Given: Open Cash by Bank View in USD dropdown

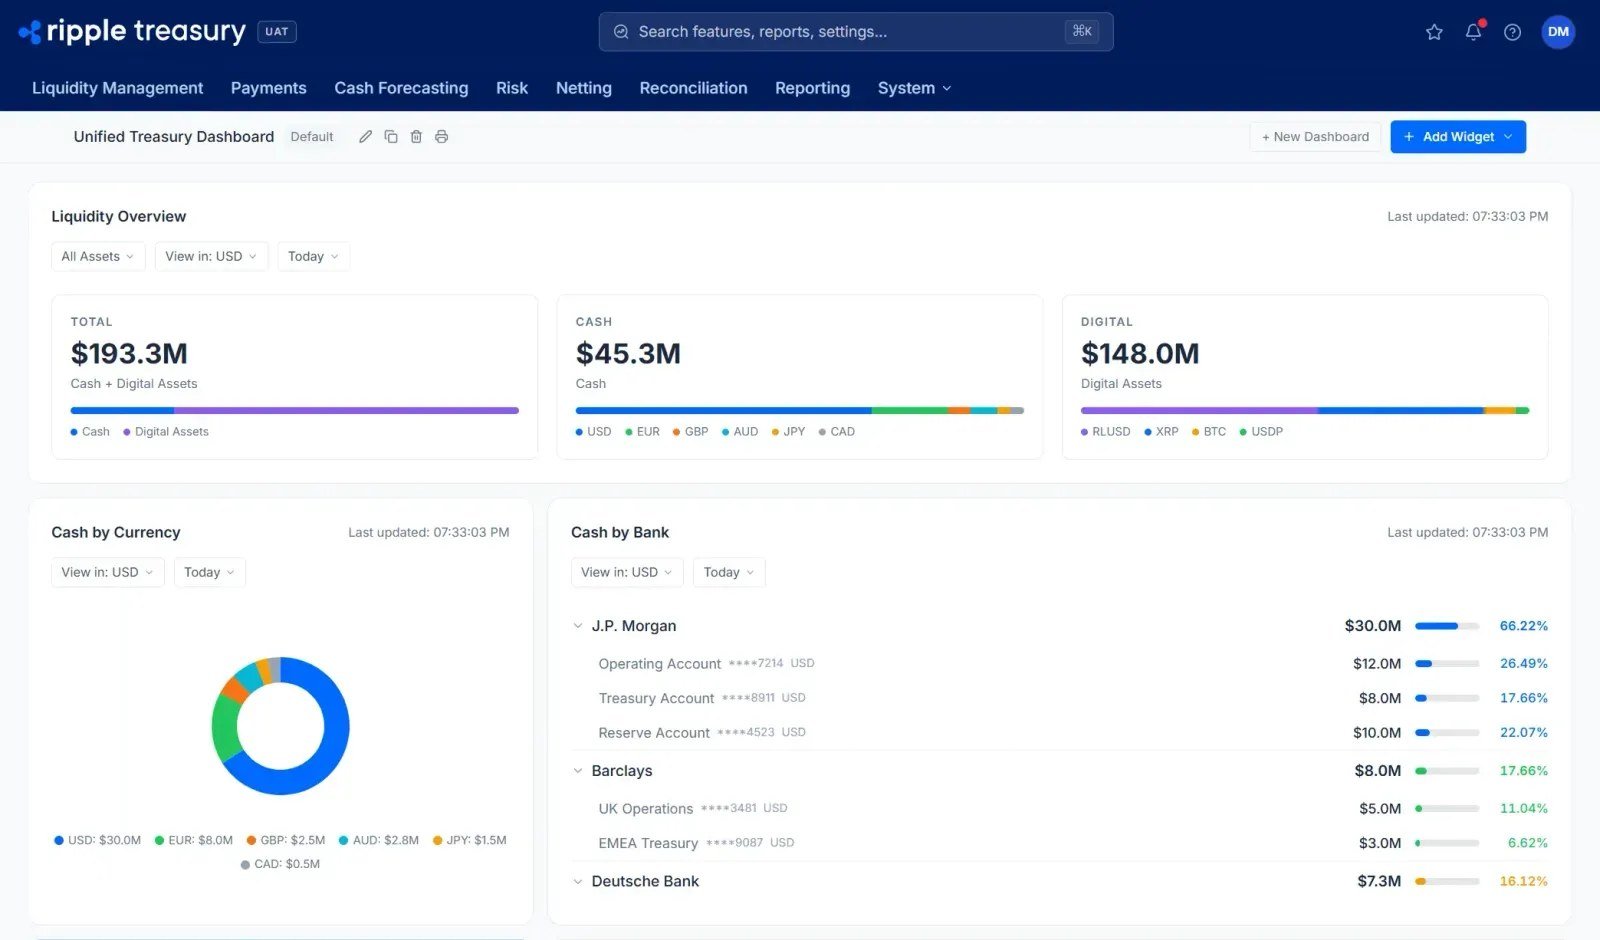Looking at the screenshot, I should click(x=627, y=572).
